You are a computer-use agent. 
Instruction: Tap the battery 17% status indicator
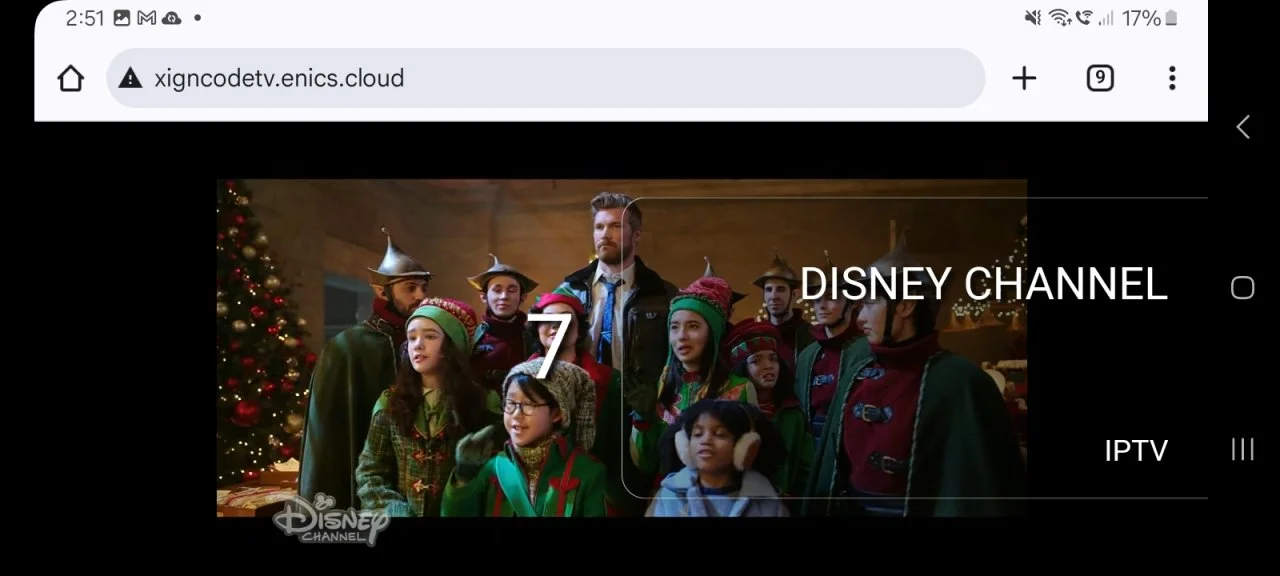click(1150, 18)
